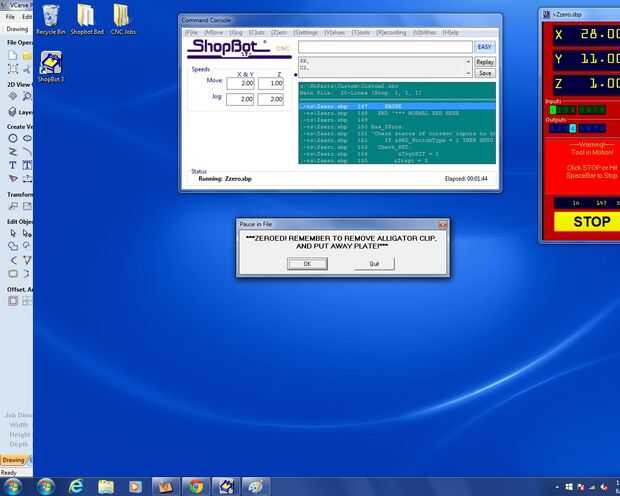This screenshot has width=620, height=496.
Task: Click the Running: Zzero.sbp status text
Action: point(225,179)
